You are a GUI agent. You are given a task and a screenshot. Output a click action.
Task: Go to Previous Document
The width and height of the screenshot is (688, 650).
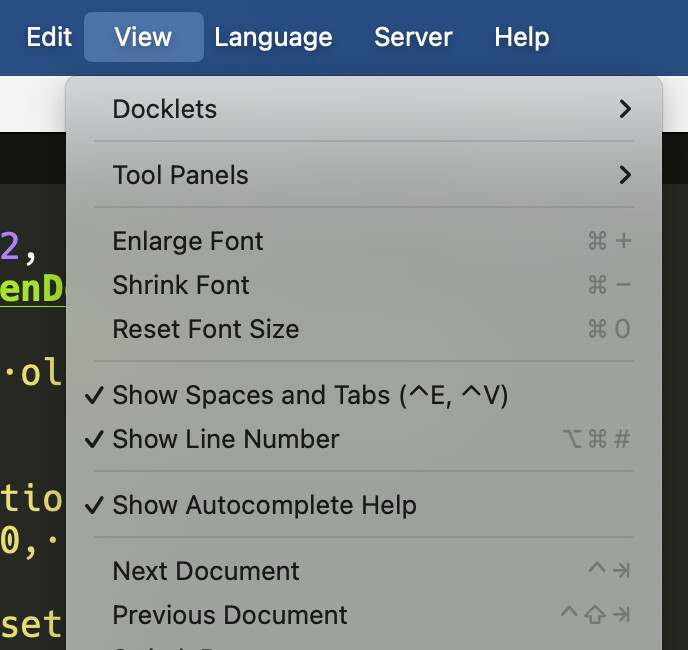(x=230, y=615)
